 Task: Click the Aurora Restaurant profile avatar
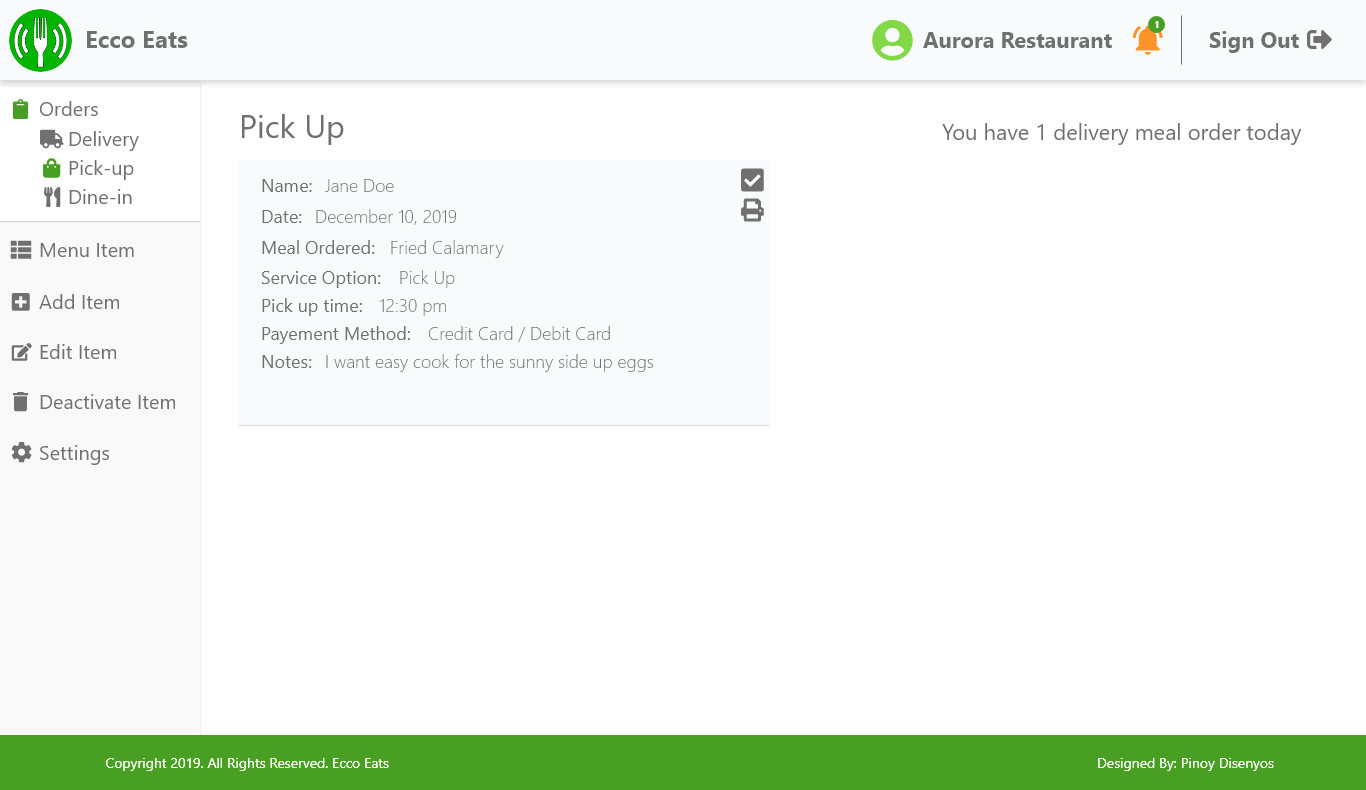pyautogui.click(x=892, y=41)
